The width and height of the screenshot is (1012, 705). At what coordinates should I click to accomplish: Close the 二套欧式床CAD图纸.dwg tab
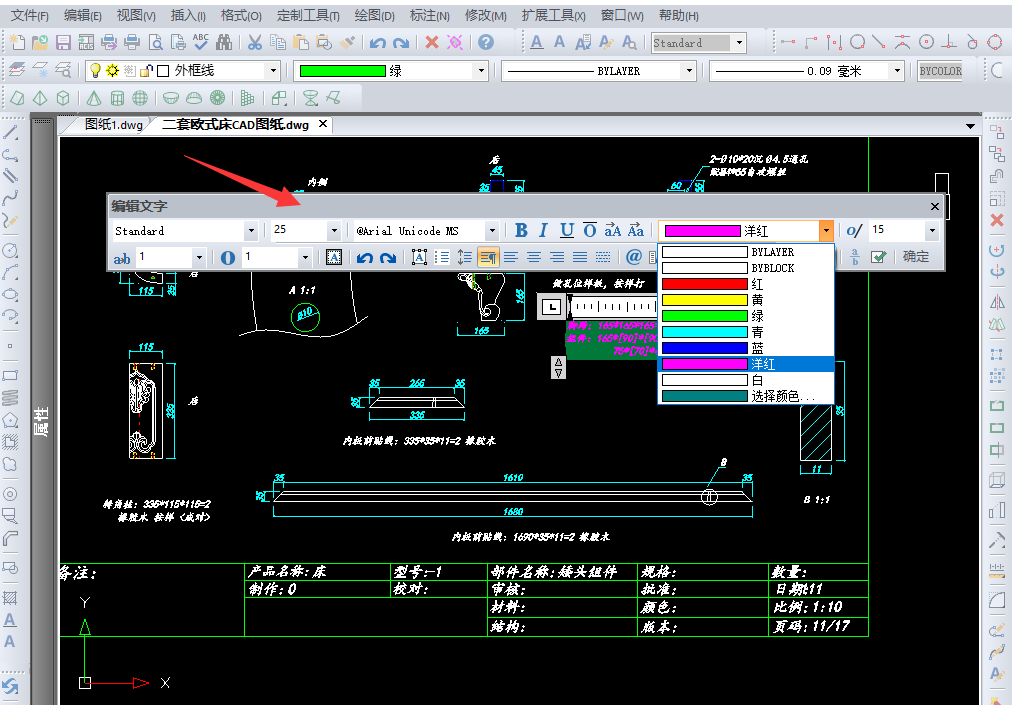tap(323, 124)
